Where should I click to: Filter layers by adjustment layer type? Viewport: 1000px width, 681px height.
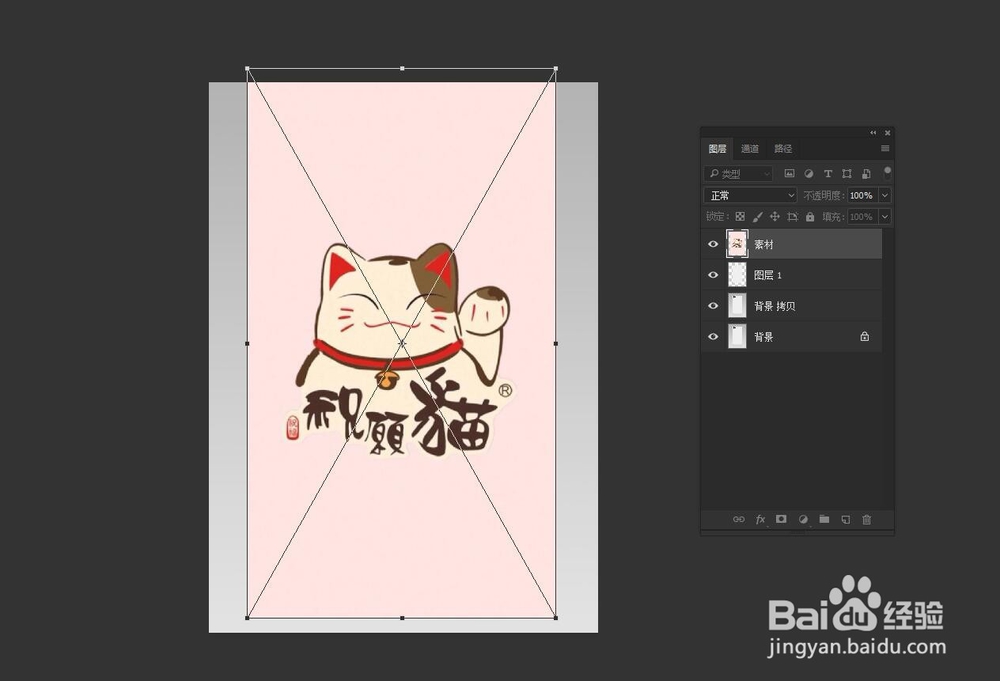click(808, 173)
